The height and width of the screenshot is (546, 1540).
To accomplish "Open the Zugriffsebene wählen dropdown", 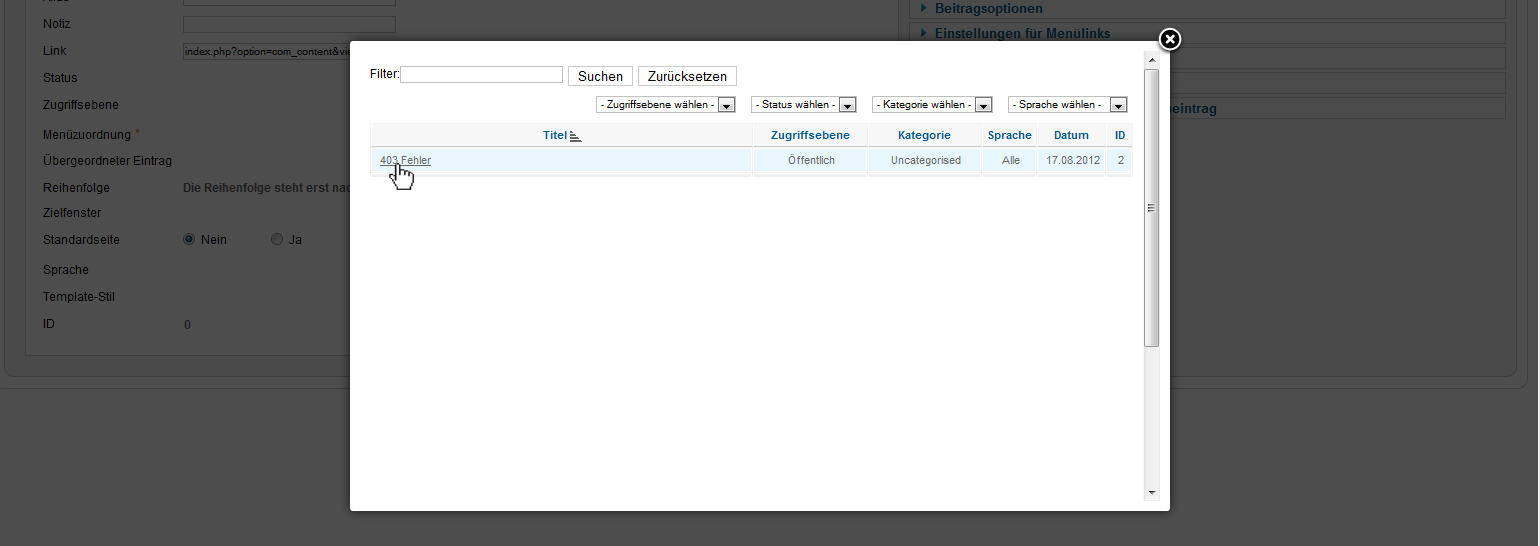I will [666, 105].
